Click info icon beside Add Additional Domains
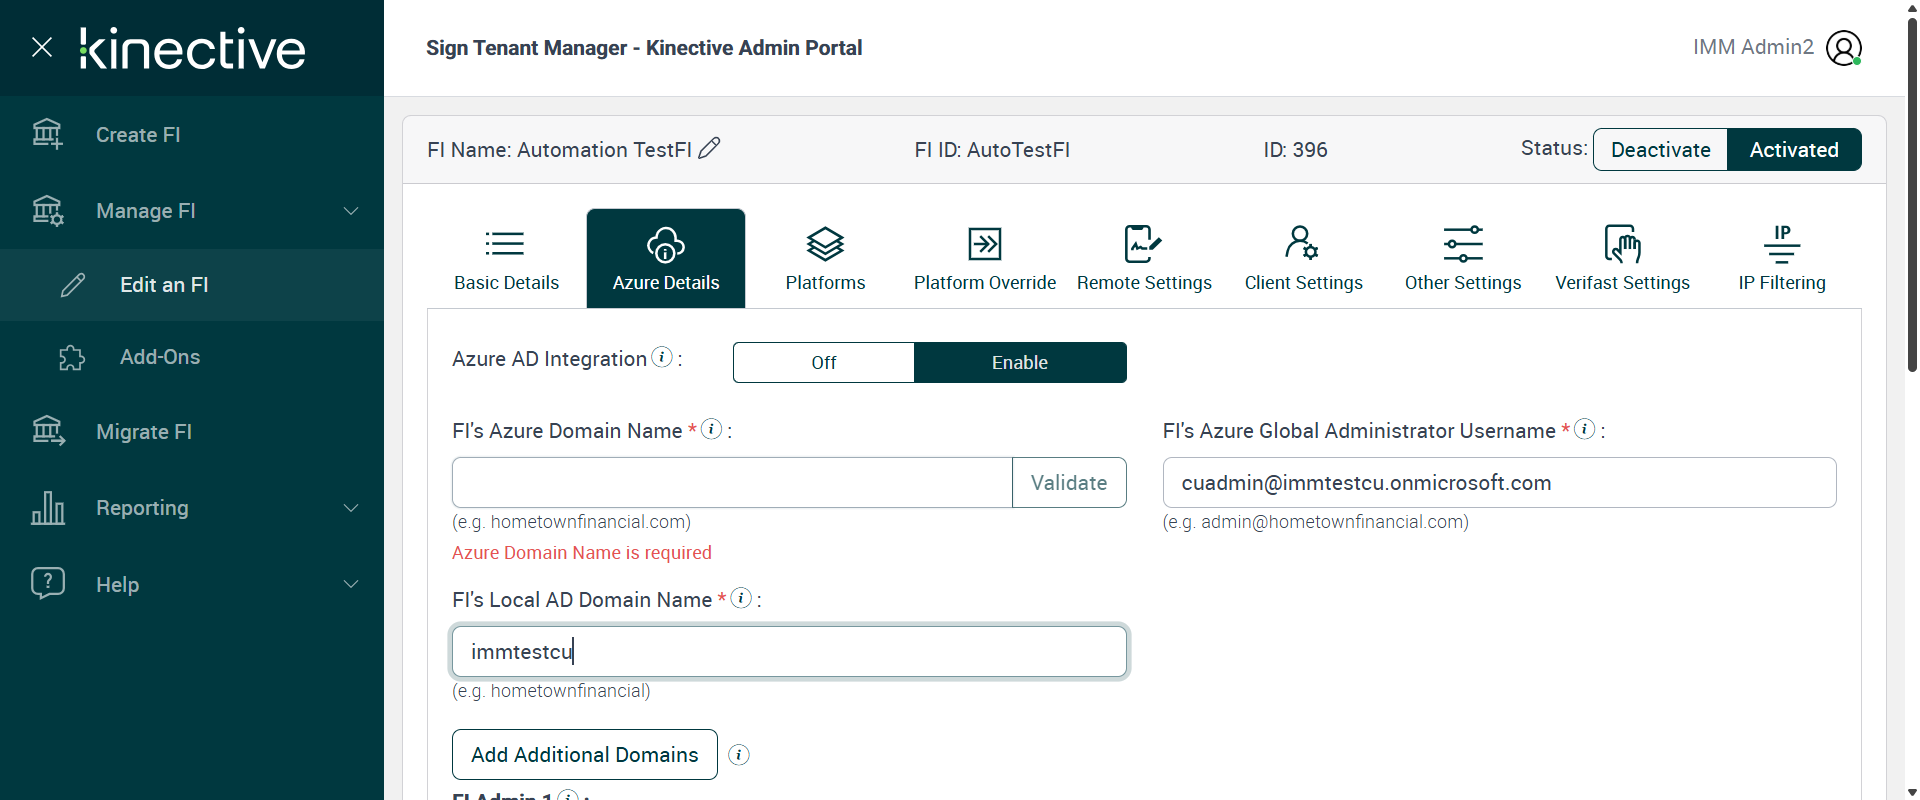1920x800 pixels. 739,755
